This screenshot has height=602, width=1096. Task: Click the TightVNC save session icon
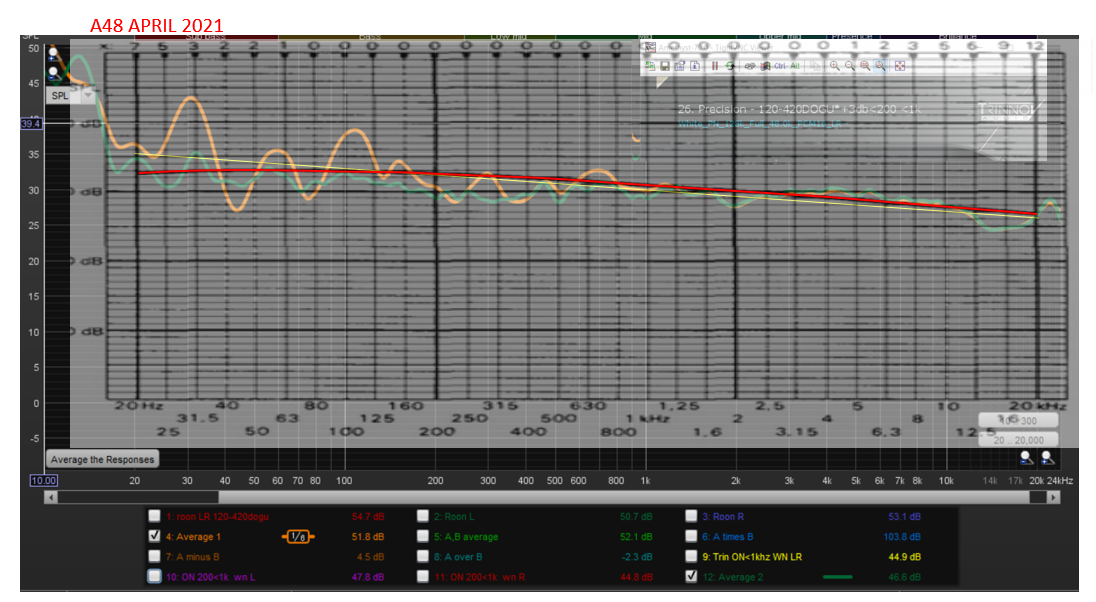pyautogui.click(x=665, y=66)
